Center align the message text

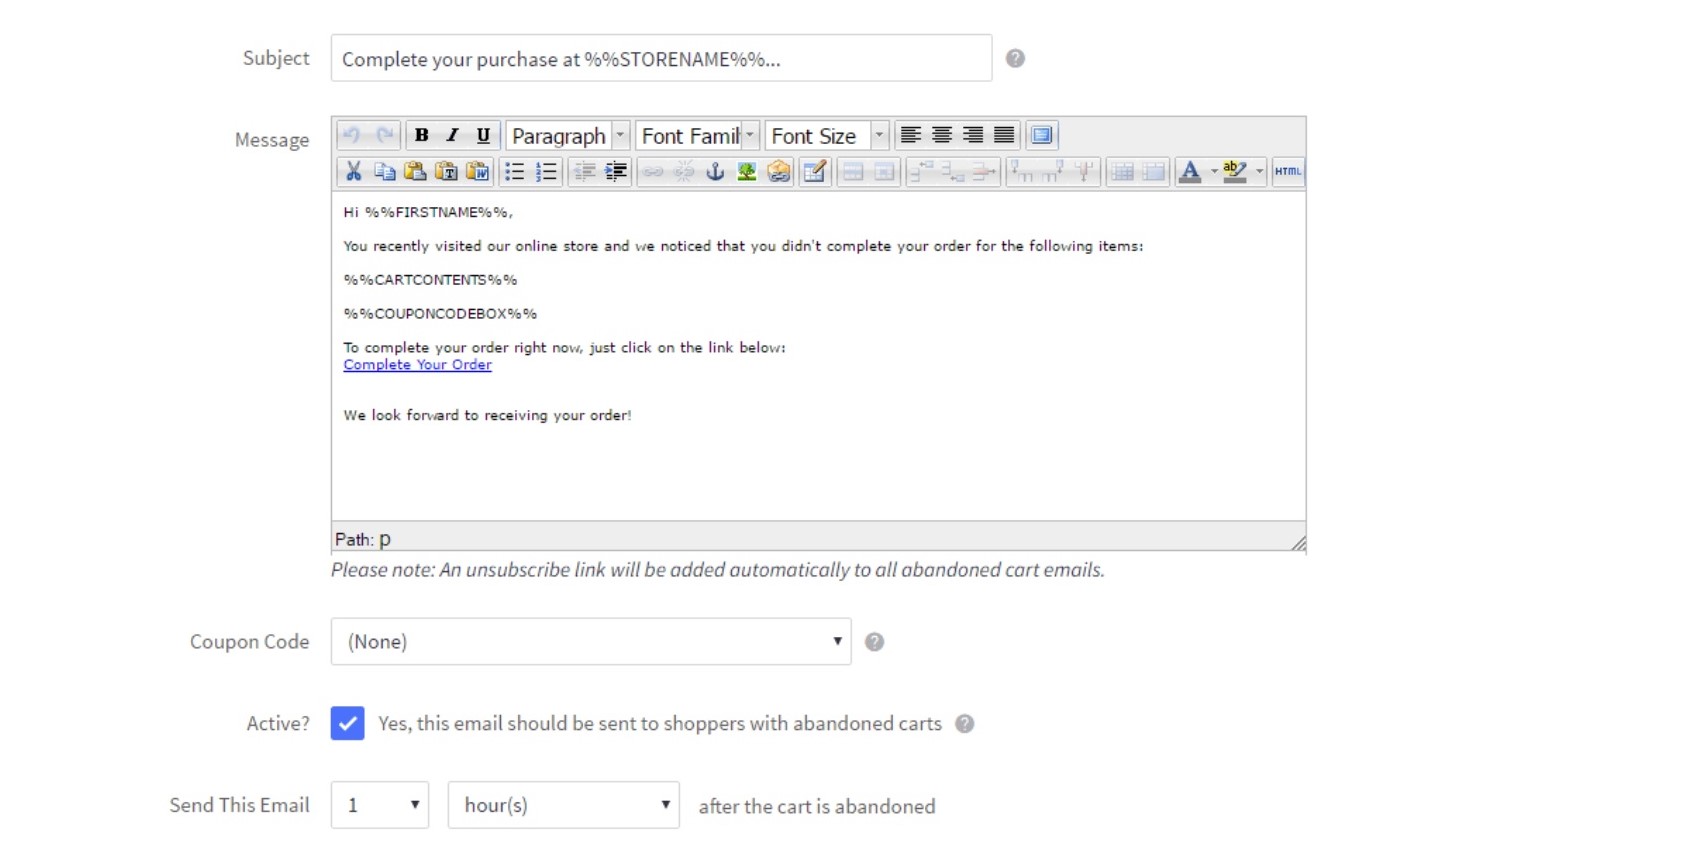(x=941, y=135)
